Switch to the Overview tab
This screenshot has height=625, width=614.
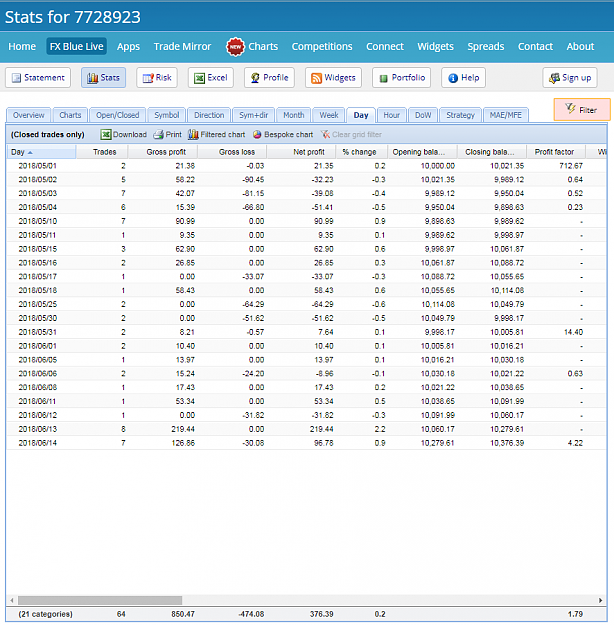tap(29, 115)
